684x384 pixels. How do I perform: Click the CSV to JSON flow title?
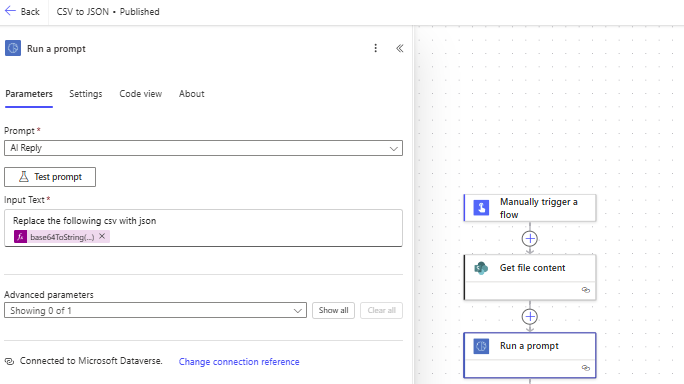(x=82, y=12)
